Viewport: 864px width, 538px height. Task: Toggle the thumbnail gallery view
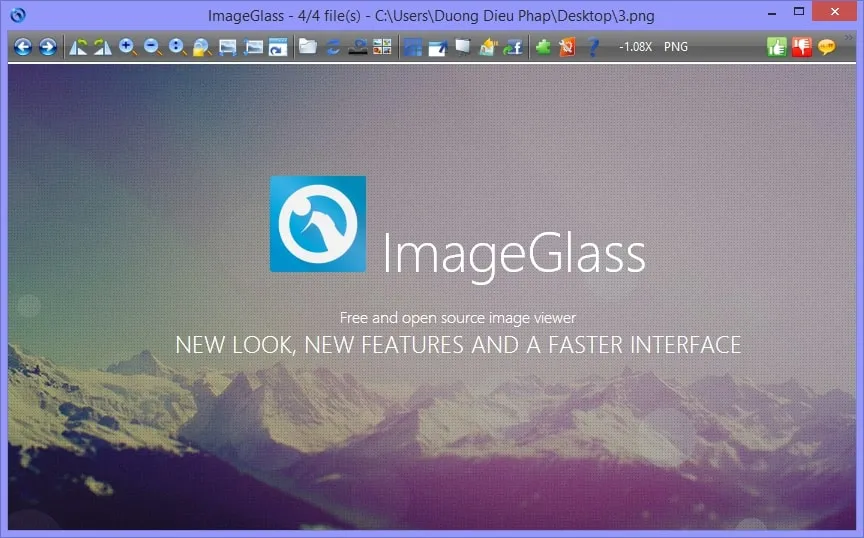click(382, 47)
